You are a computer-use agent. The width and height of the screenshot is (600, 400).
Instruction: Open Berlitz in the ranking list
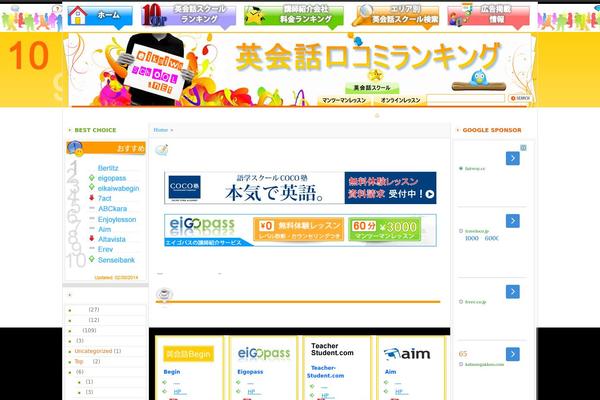tap(108, 168)
